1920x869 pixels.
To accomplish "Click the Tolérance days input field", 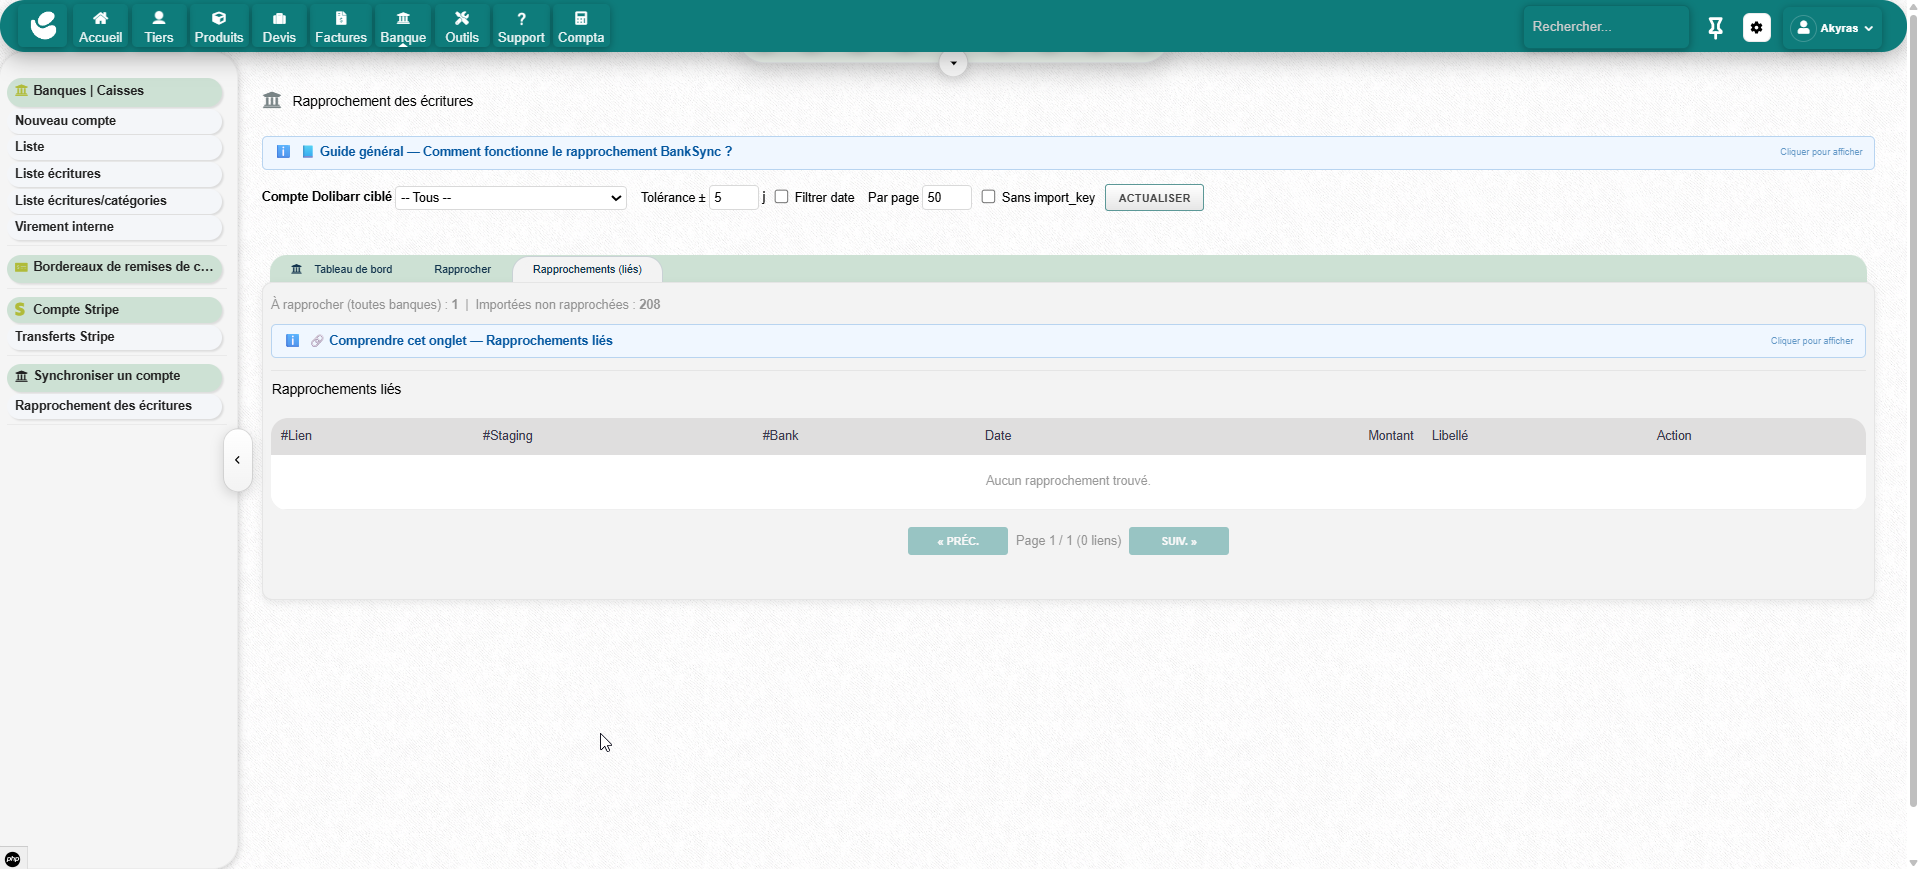I will 733,198.
